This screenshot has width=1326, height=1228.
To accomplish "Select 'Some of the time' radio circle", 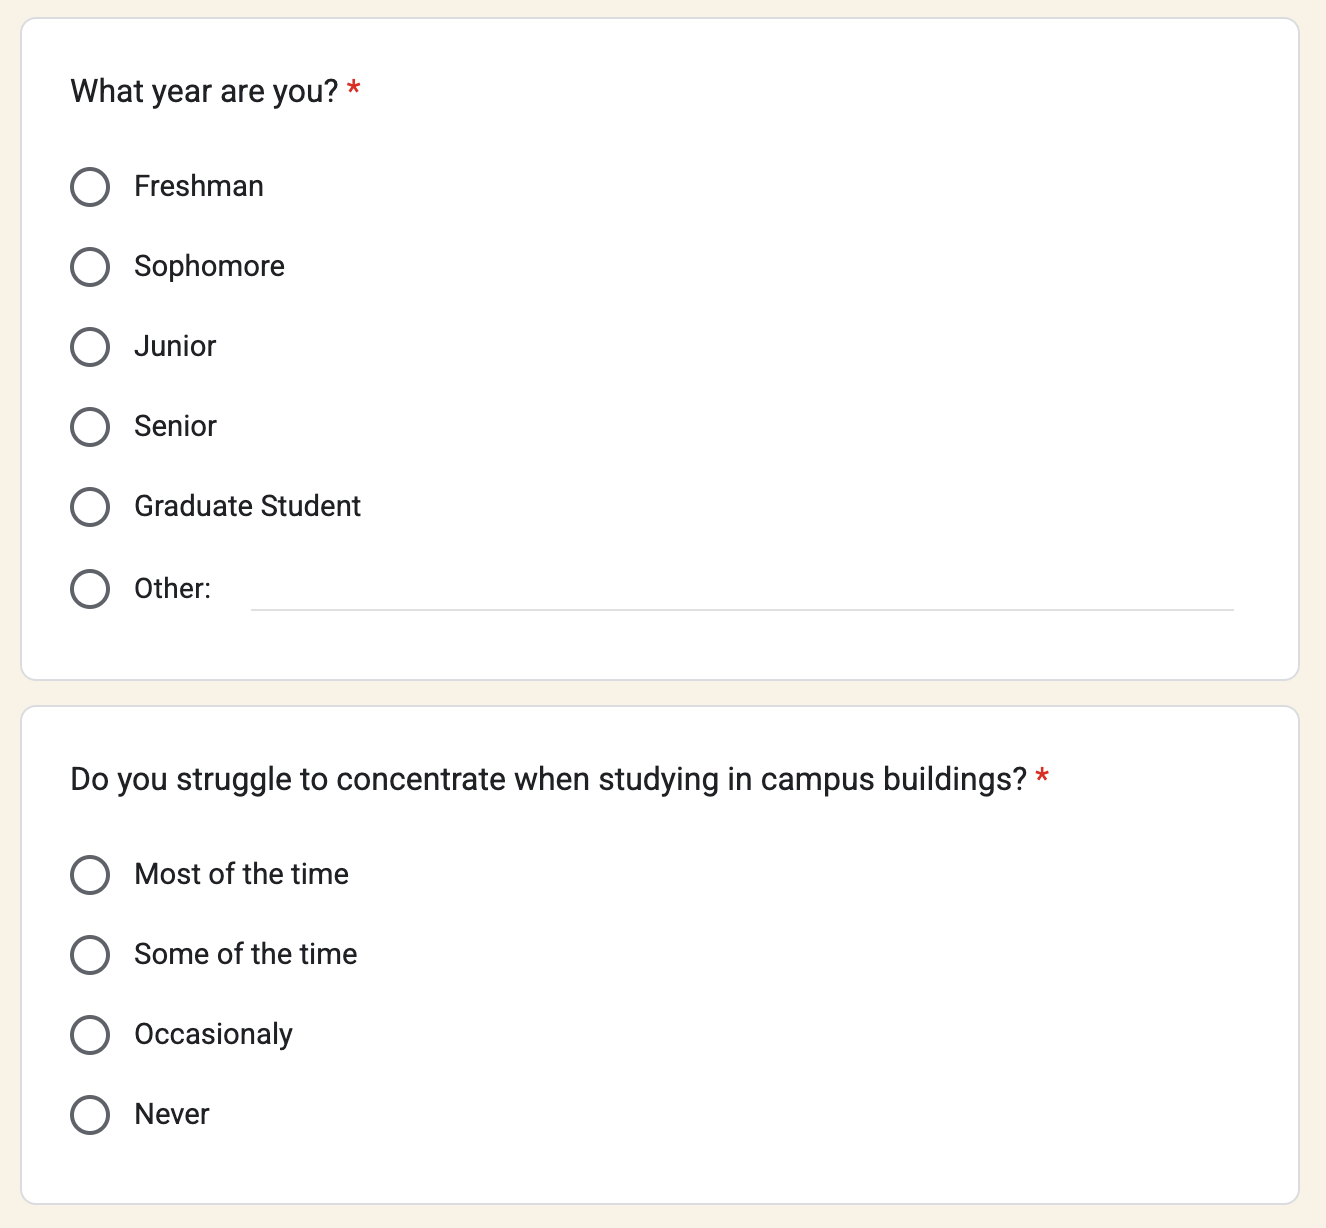I will pos(90,955).
